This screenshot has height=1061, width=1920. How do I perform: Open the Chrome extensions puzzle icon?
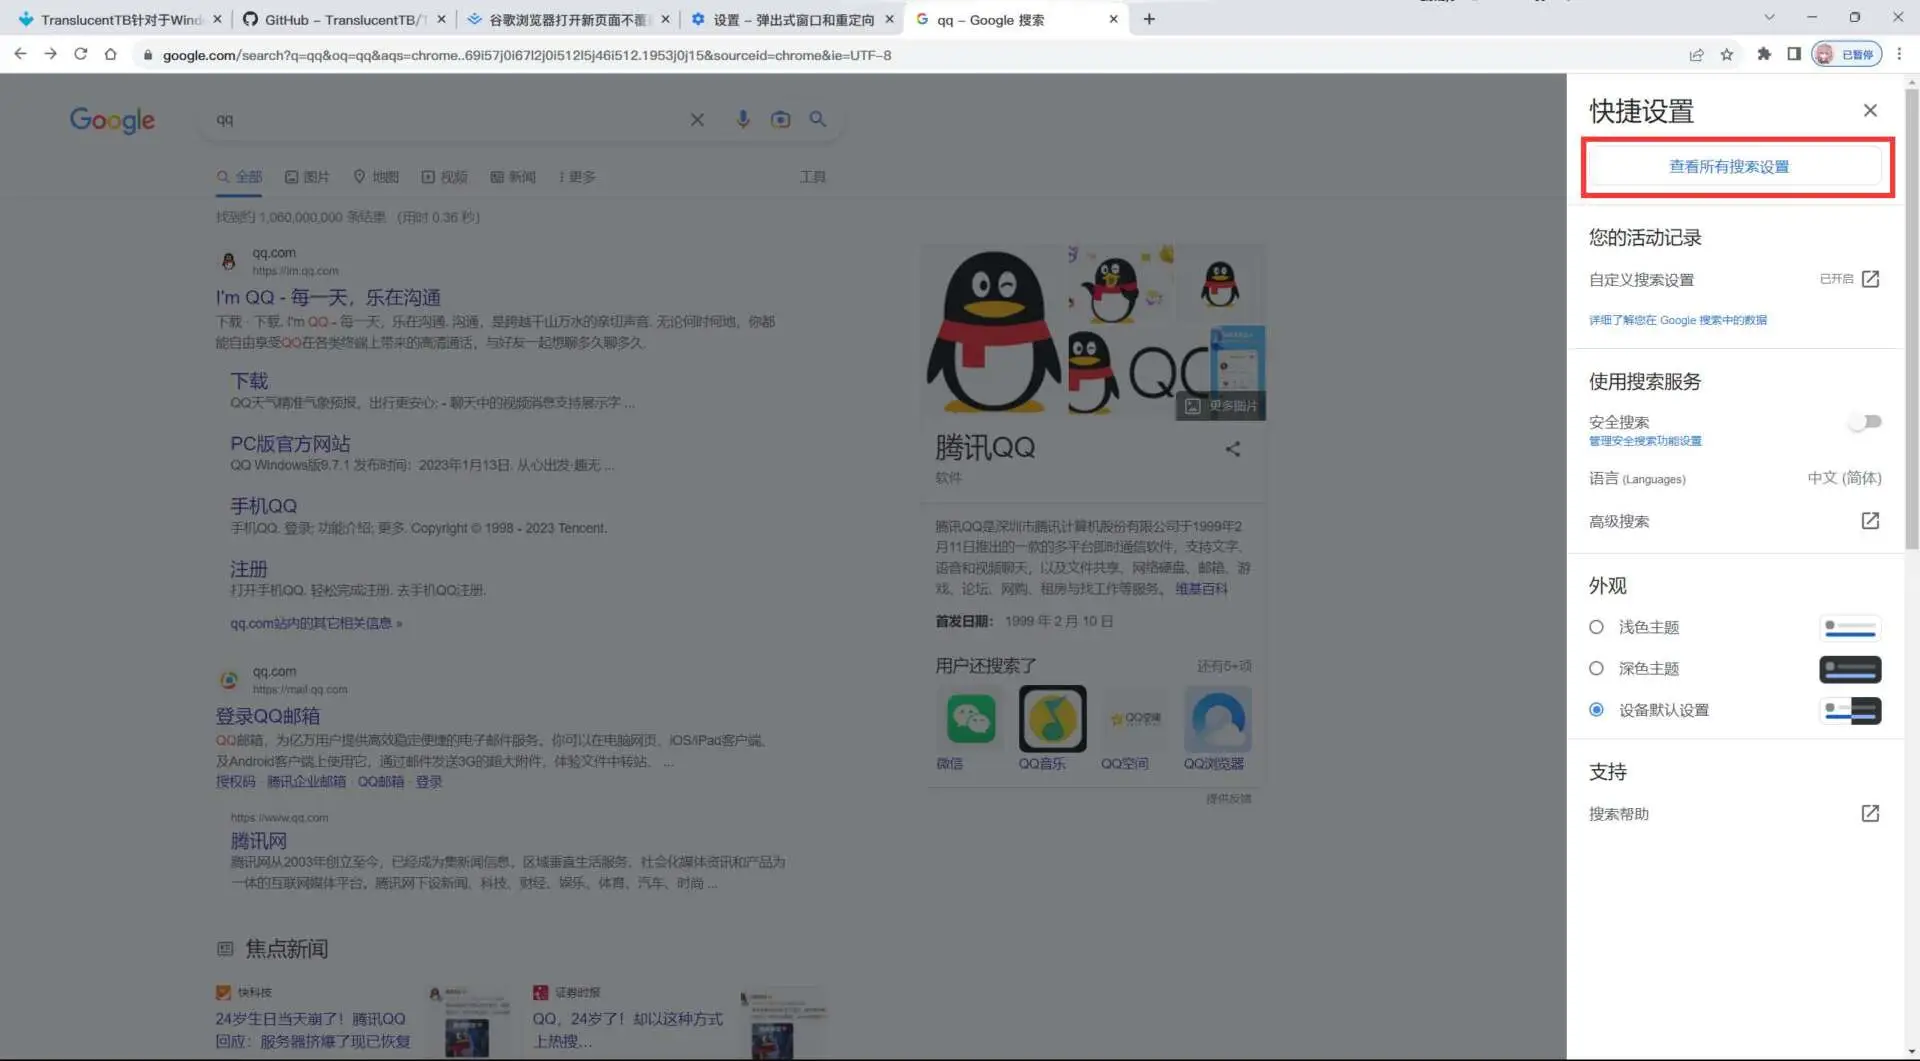pyautogui.click(x=1764, y=55)
